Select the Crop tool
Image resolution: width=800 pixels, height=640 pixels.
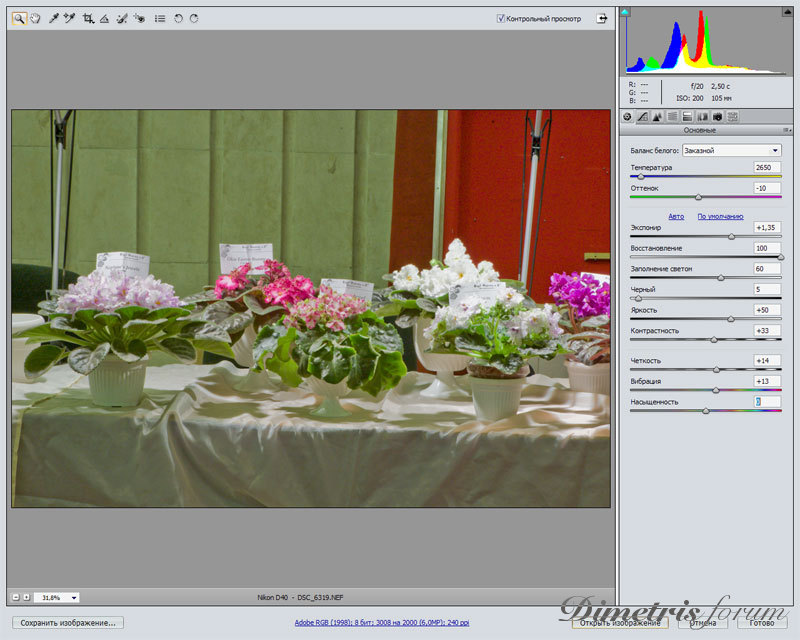click(88, 18)
